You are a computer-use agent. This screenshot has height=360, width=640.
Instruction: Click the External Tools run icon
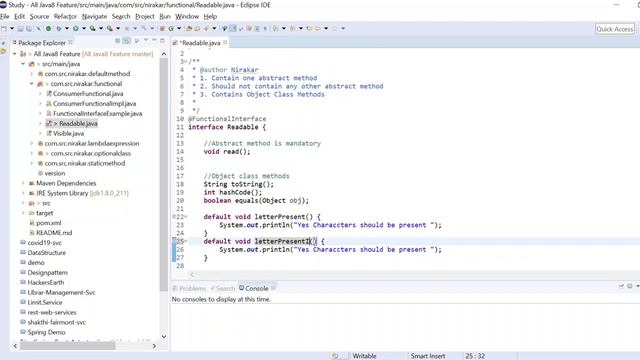tap(109, 29)
